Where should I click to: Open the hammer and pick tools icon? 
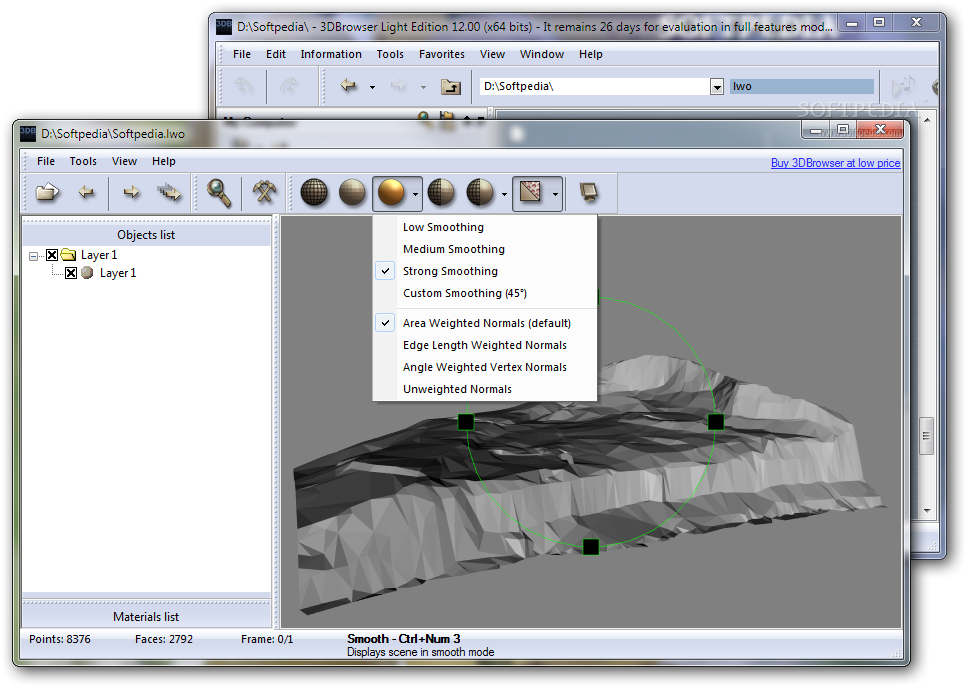265,193
